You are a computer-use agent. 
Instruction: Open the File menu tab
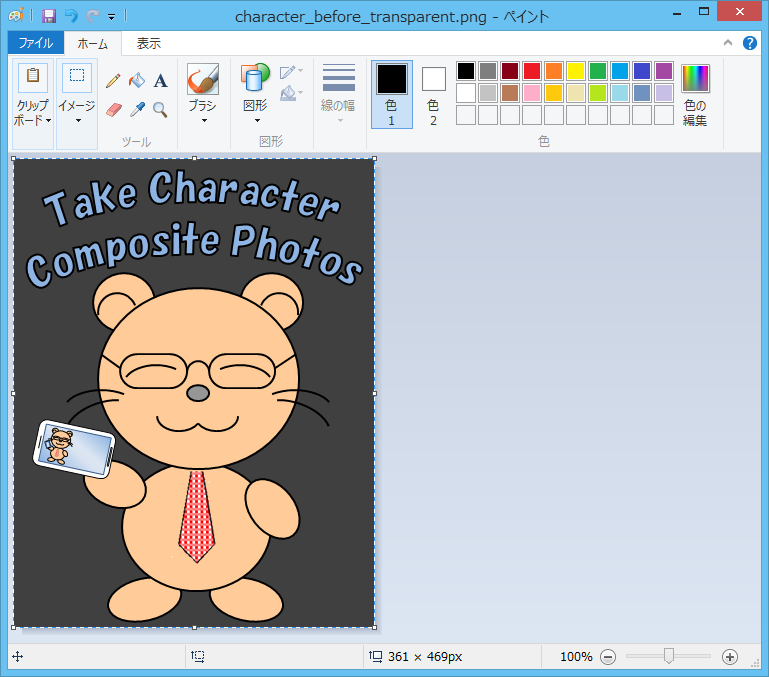36,43
